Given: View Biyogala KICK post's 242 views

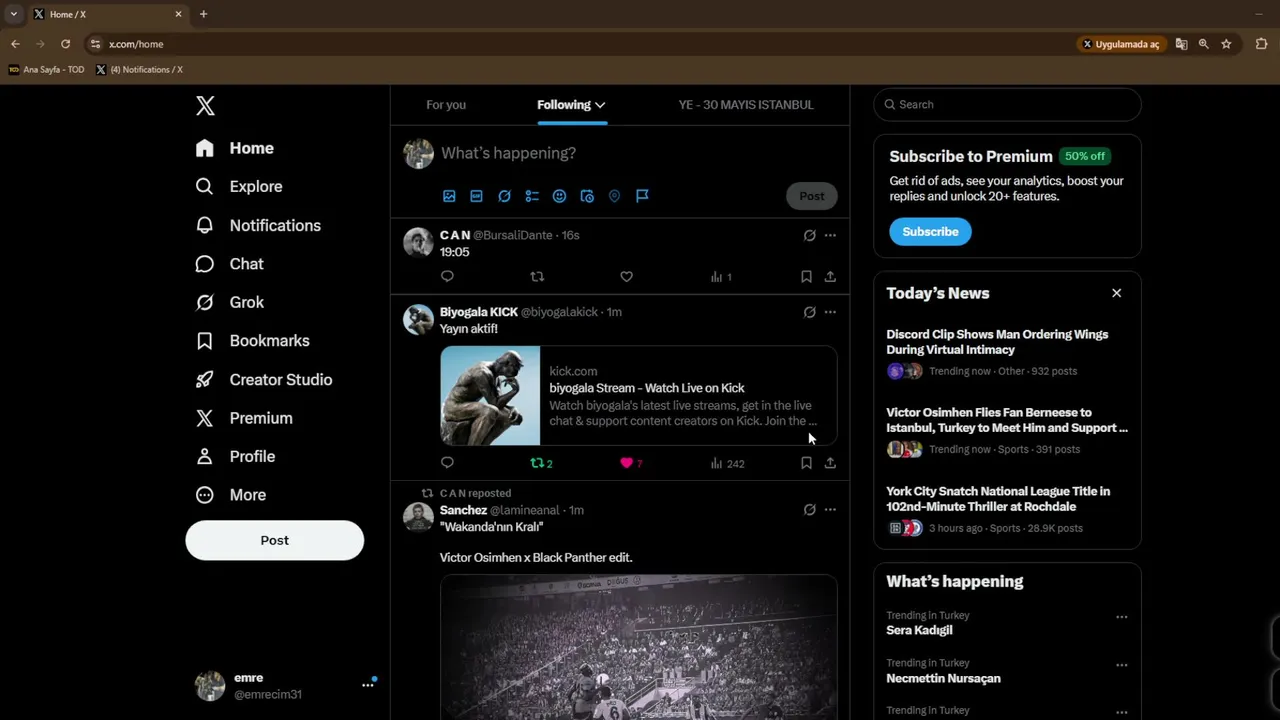Looking at the screenshot, I should click(727, 463).
